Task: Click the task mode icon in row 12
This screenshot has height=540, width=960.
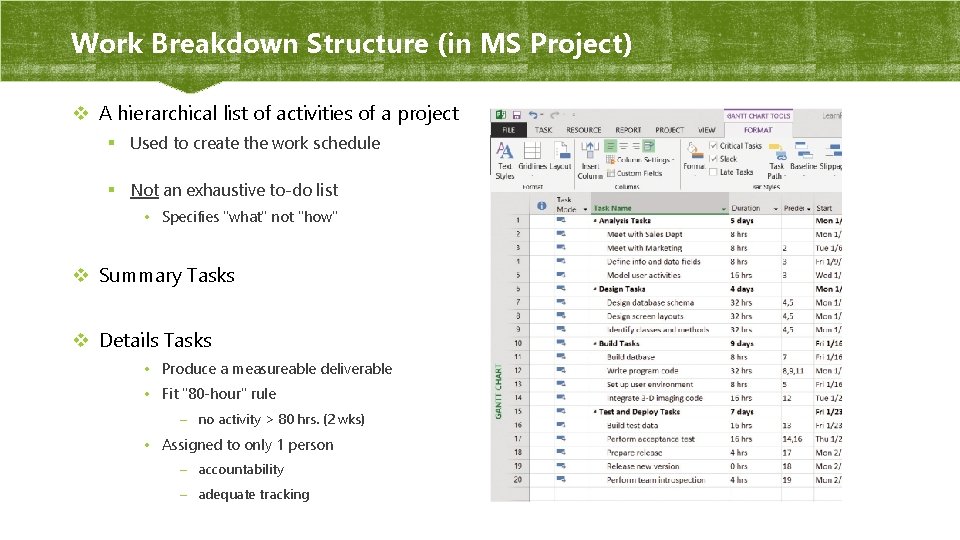Action: pos(561,370)
